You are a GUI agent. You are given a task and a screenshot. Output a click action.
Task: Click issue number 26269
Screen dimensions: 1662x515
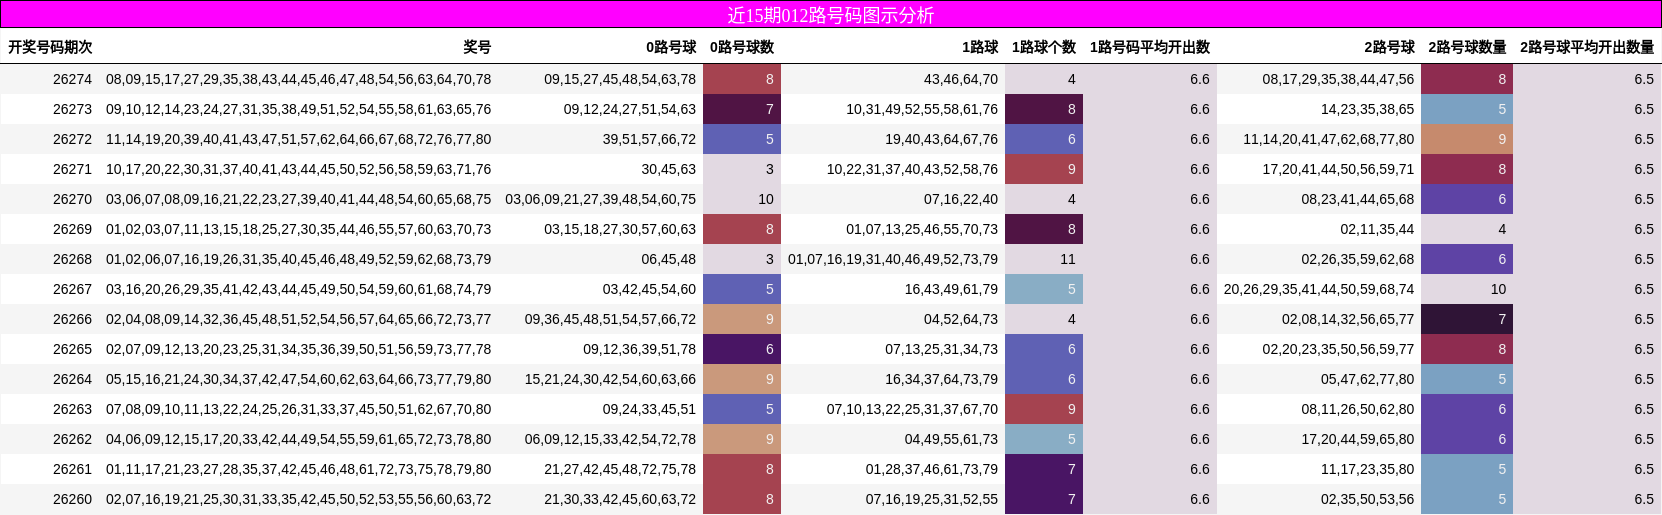coord(72,229)
